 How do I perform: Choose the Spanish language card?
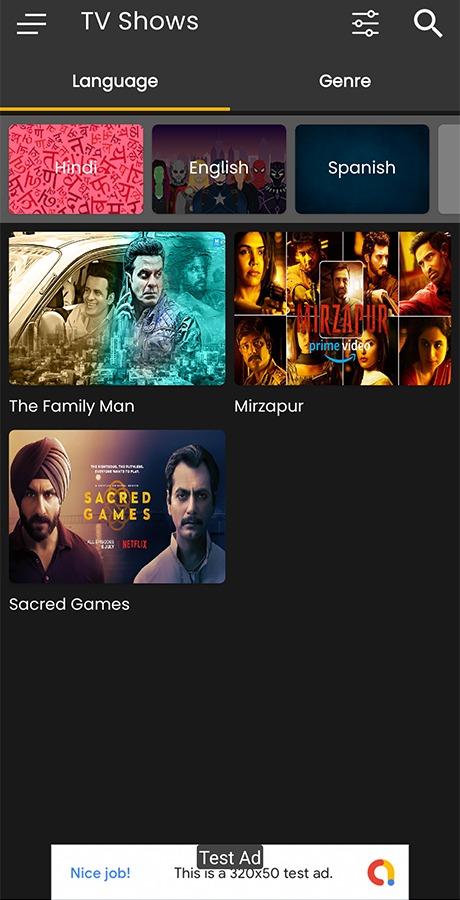pos(362,169)
